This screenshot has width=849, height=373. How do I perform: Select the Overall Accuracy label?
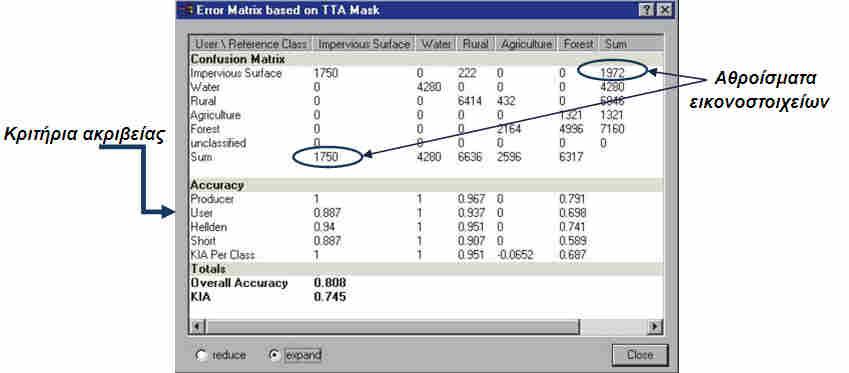(x=239, y=283)
